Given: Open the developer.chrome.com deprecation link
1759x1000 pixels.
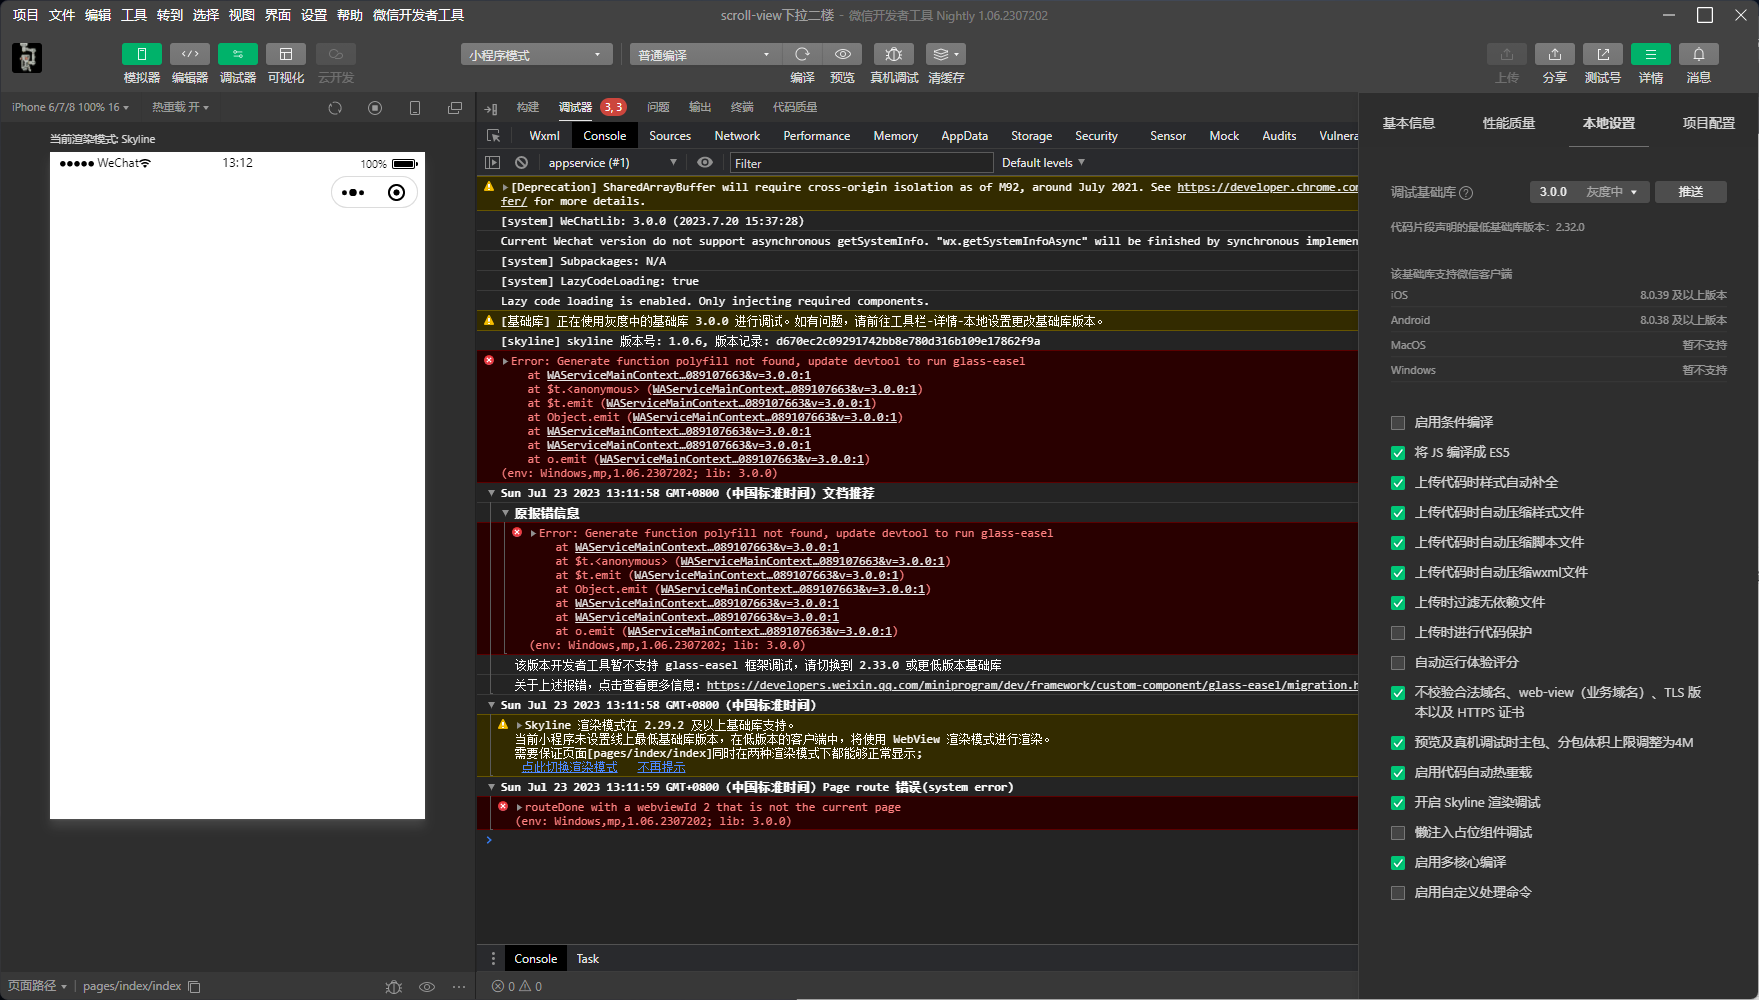Looking at the screenshot, I should point(1267,187).
